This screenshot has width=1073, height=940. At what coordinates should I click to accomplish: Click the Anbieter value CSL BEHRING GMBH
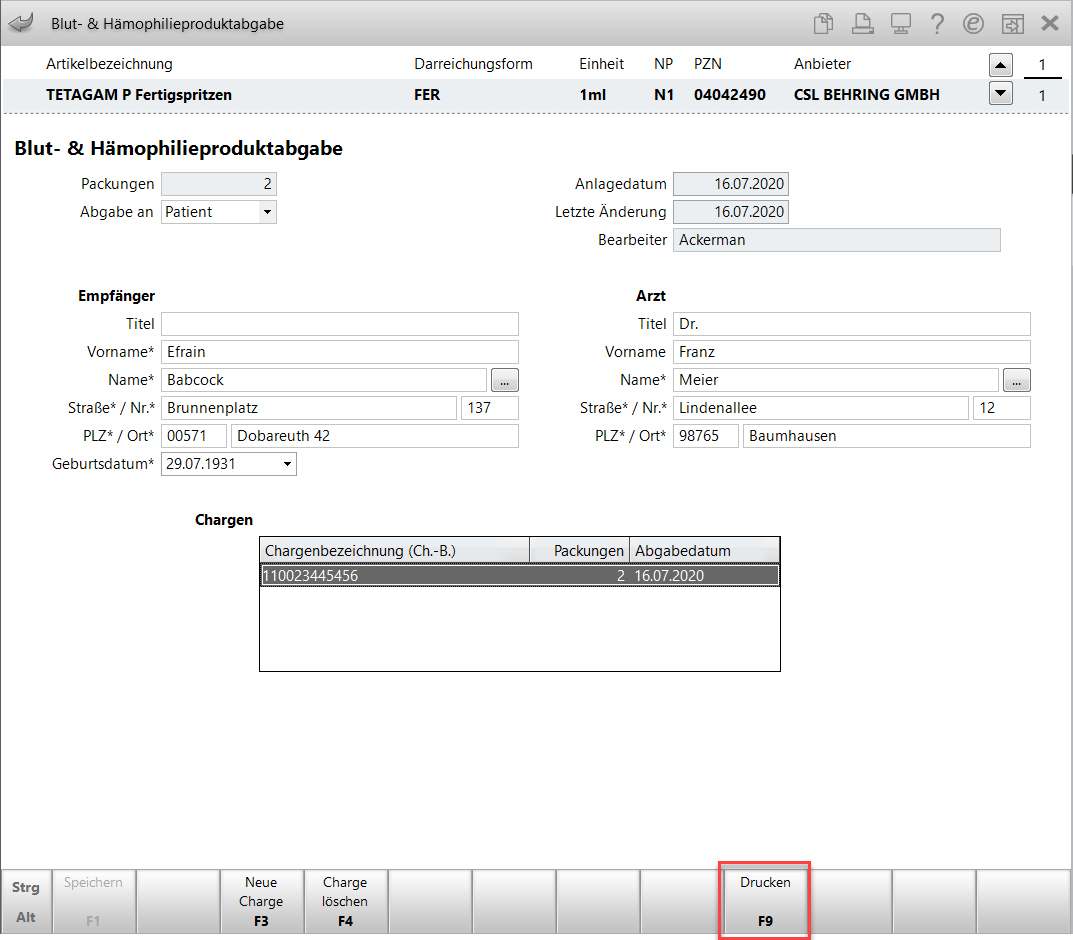tap(866, 95)
